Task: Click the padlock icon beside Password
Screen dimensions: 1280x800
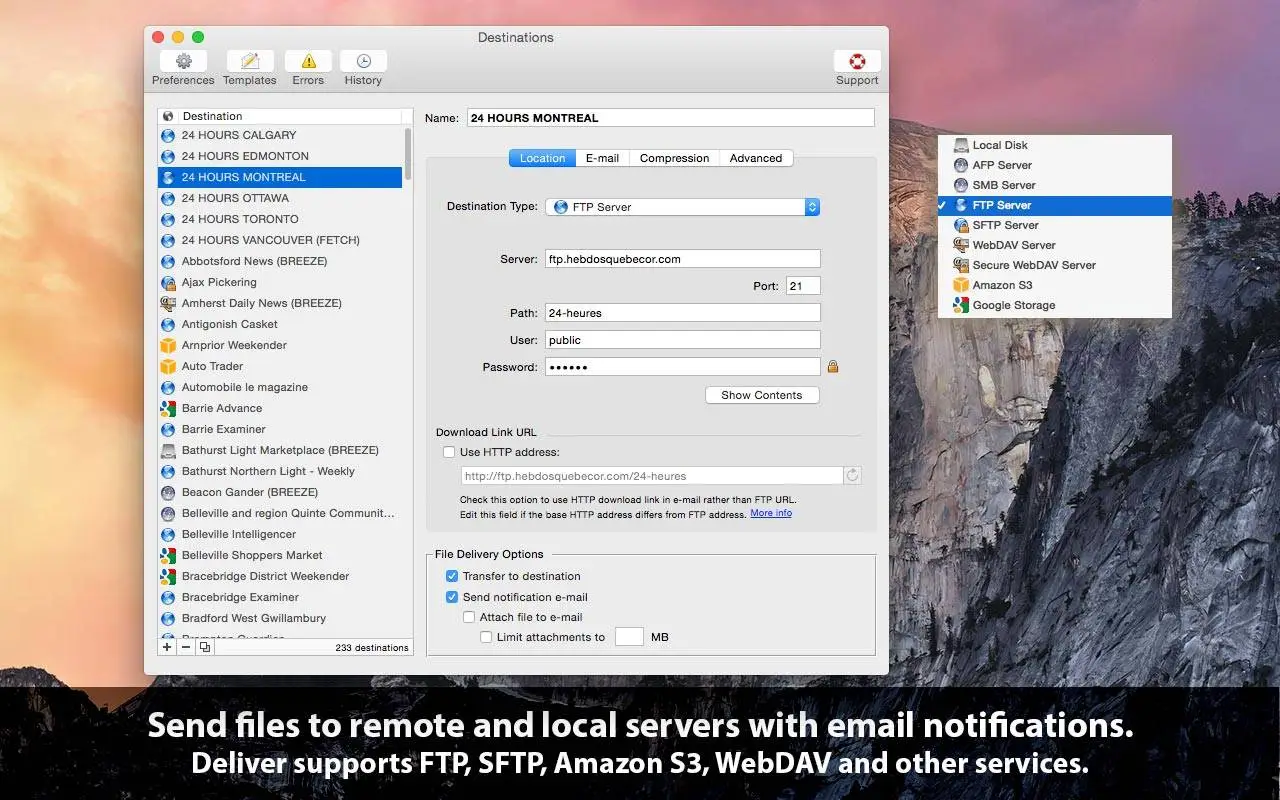Action: coord(832,367)
